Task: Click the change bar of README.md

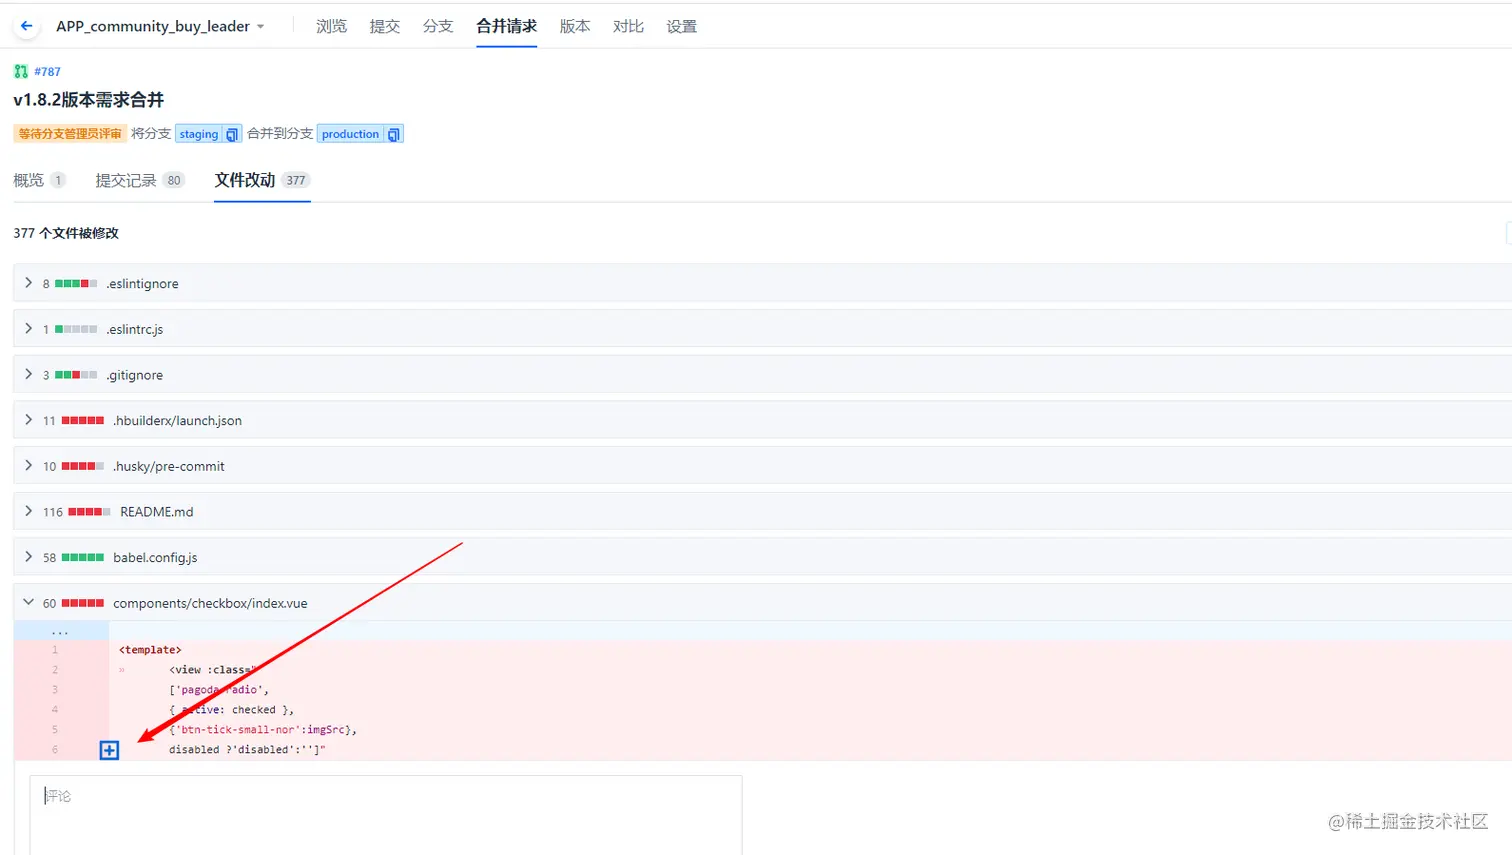Action: 90,512
